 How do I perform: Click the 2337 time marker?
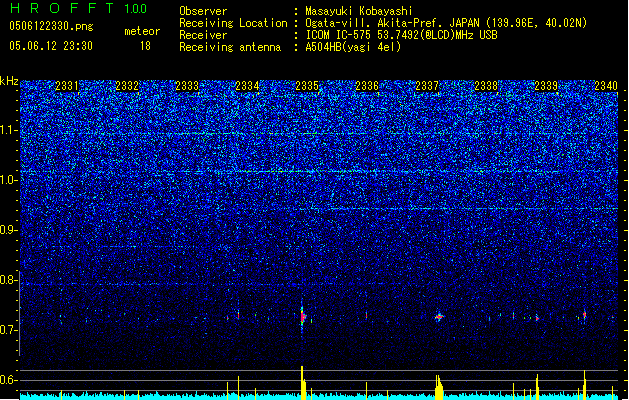click(427, 86)
